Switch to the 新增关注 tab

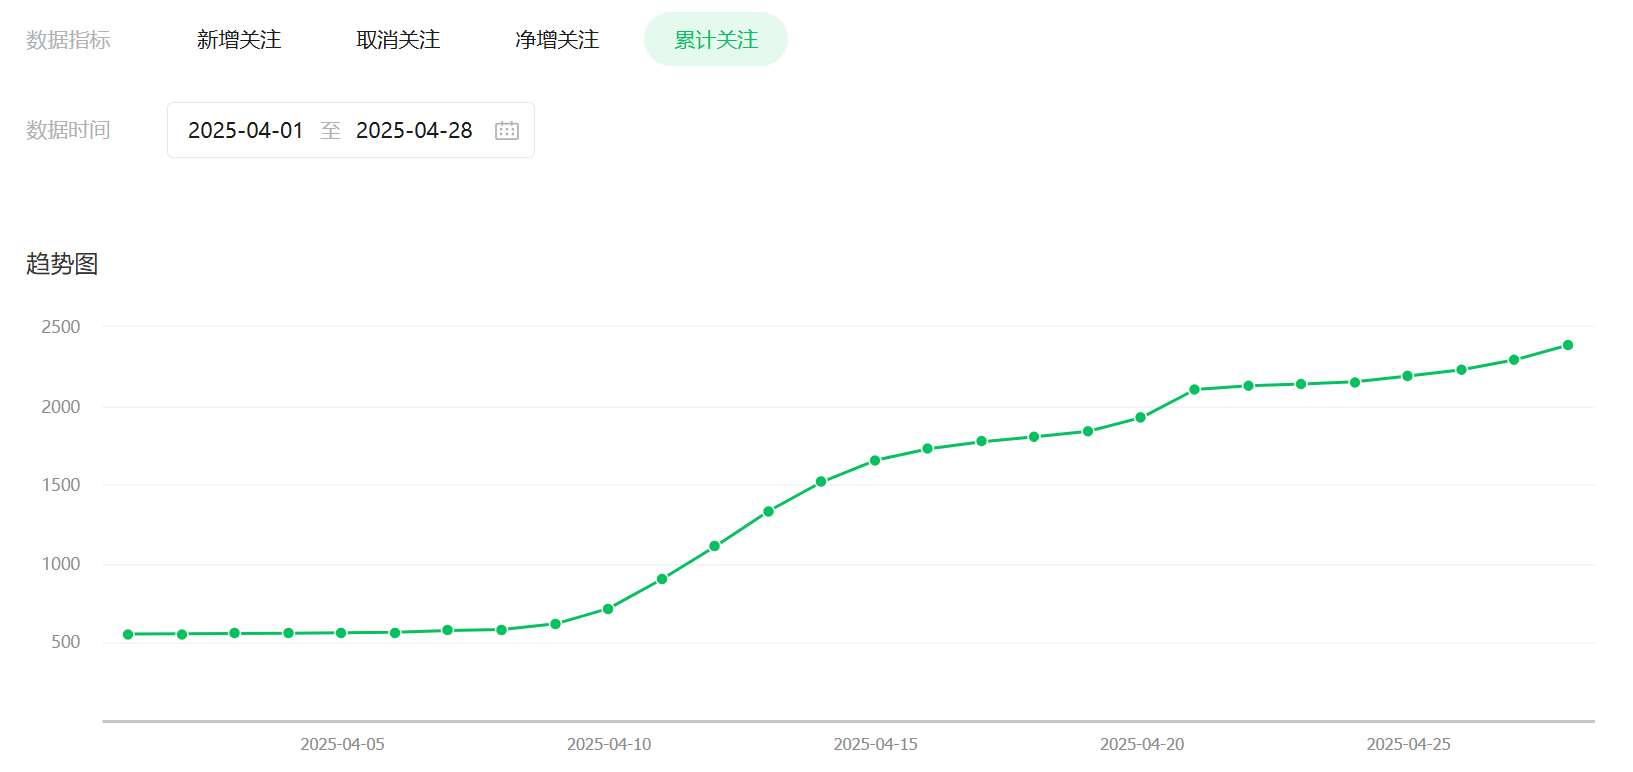click(239, 40)
